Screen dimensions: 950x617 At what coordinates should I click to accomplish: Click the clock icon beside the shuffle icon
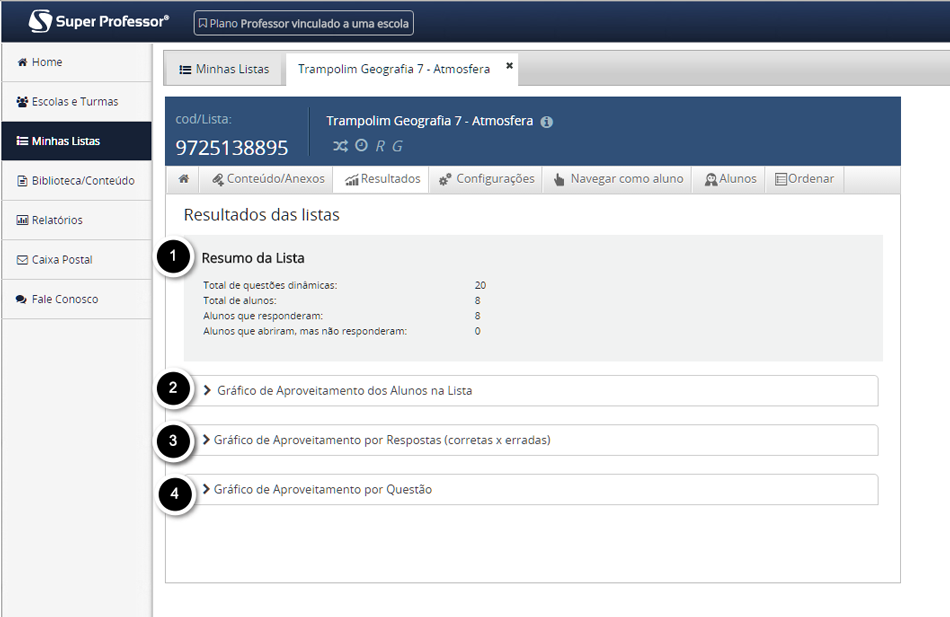(362, 145)
